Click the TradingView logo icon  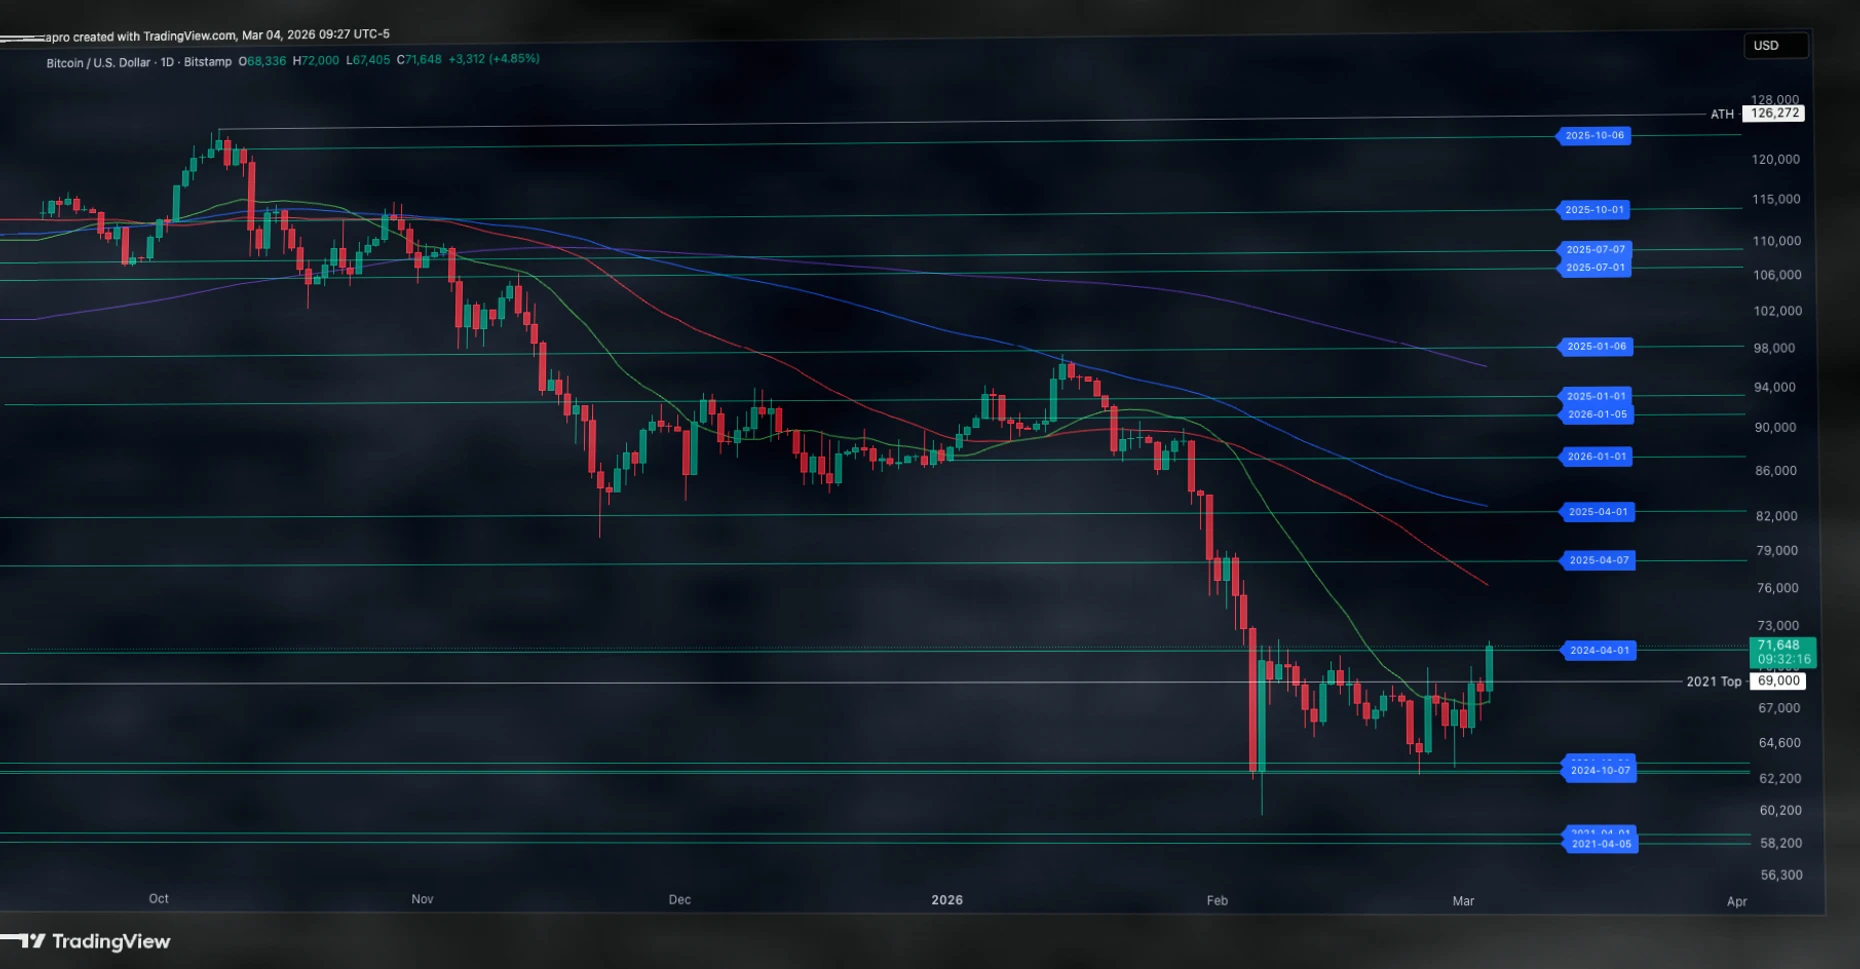pos(32,941)
